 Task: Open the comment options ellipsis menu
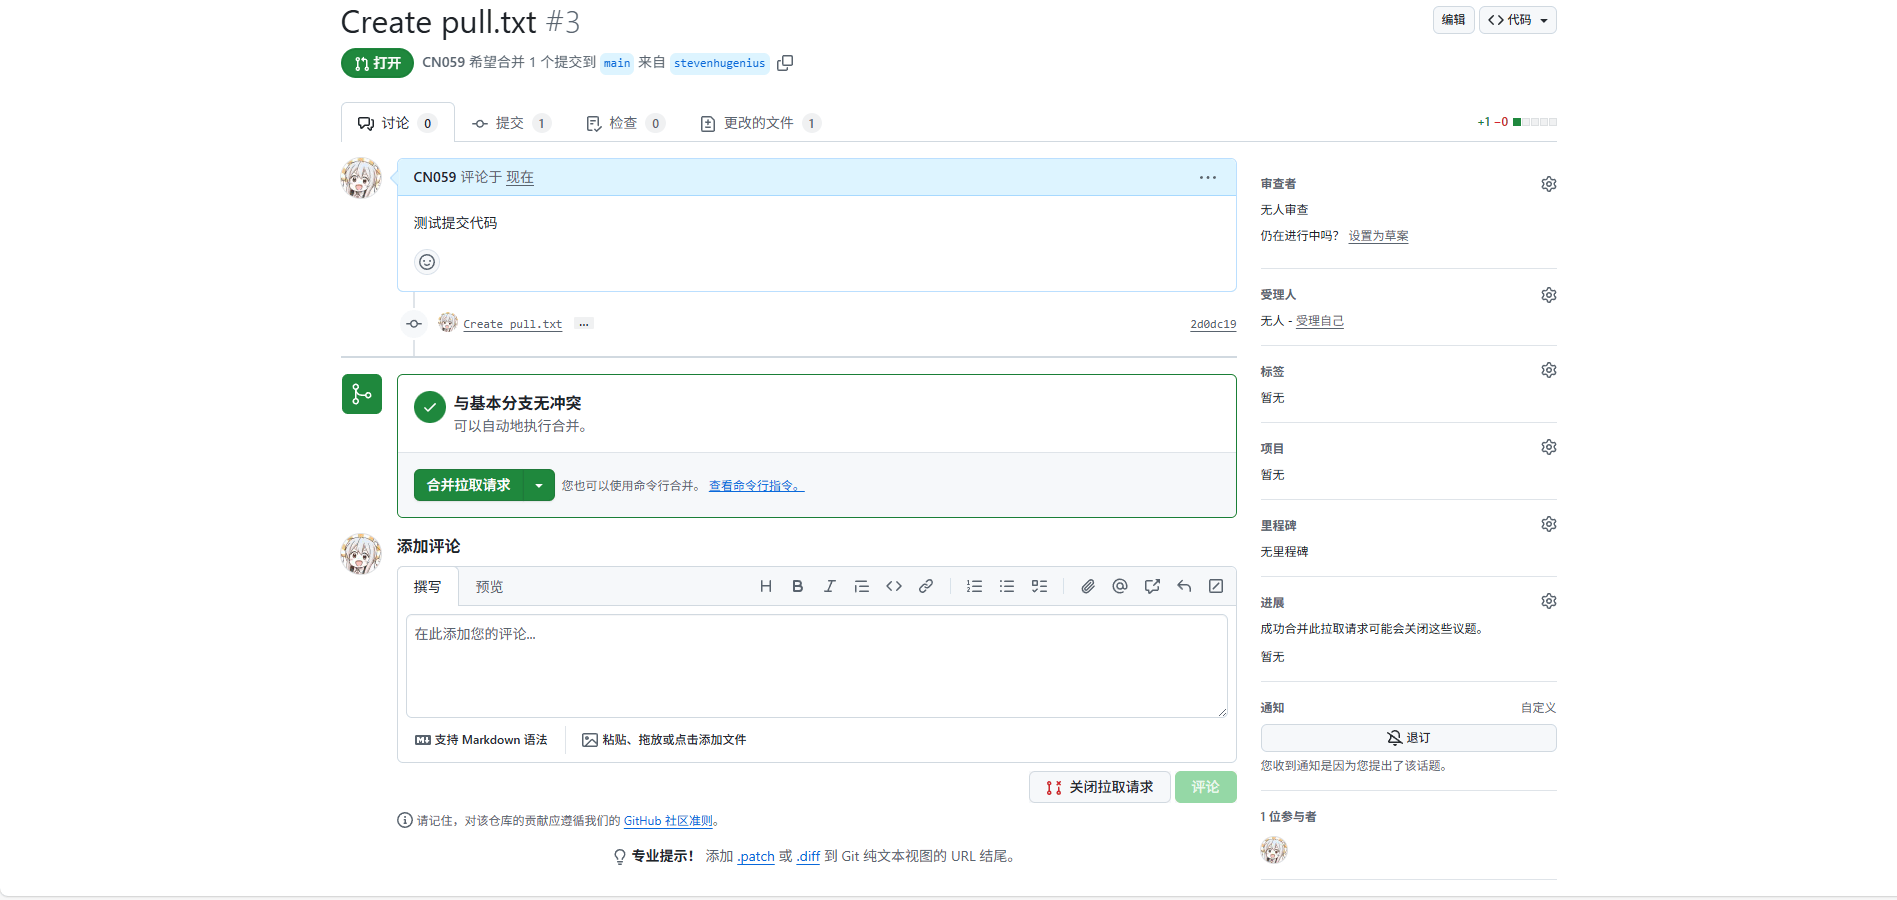(x=1208, y=177)
